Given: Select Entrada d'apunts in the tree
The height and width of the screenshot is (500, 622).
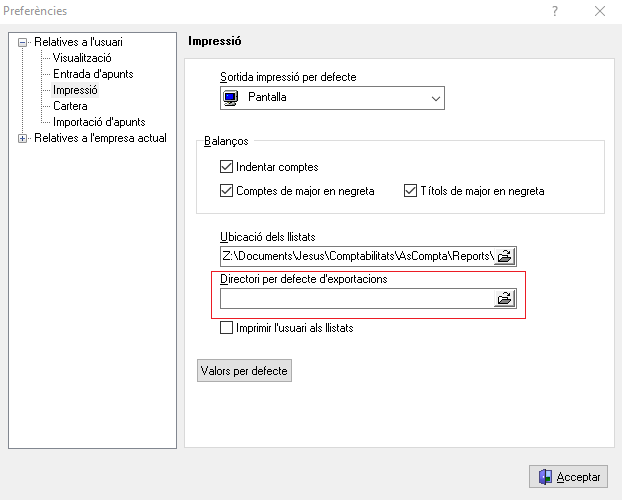Looking at the screenshot, I should tap(93, 74).
